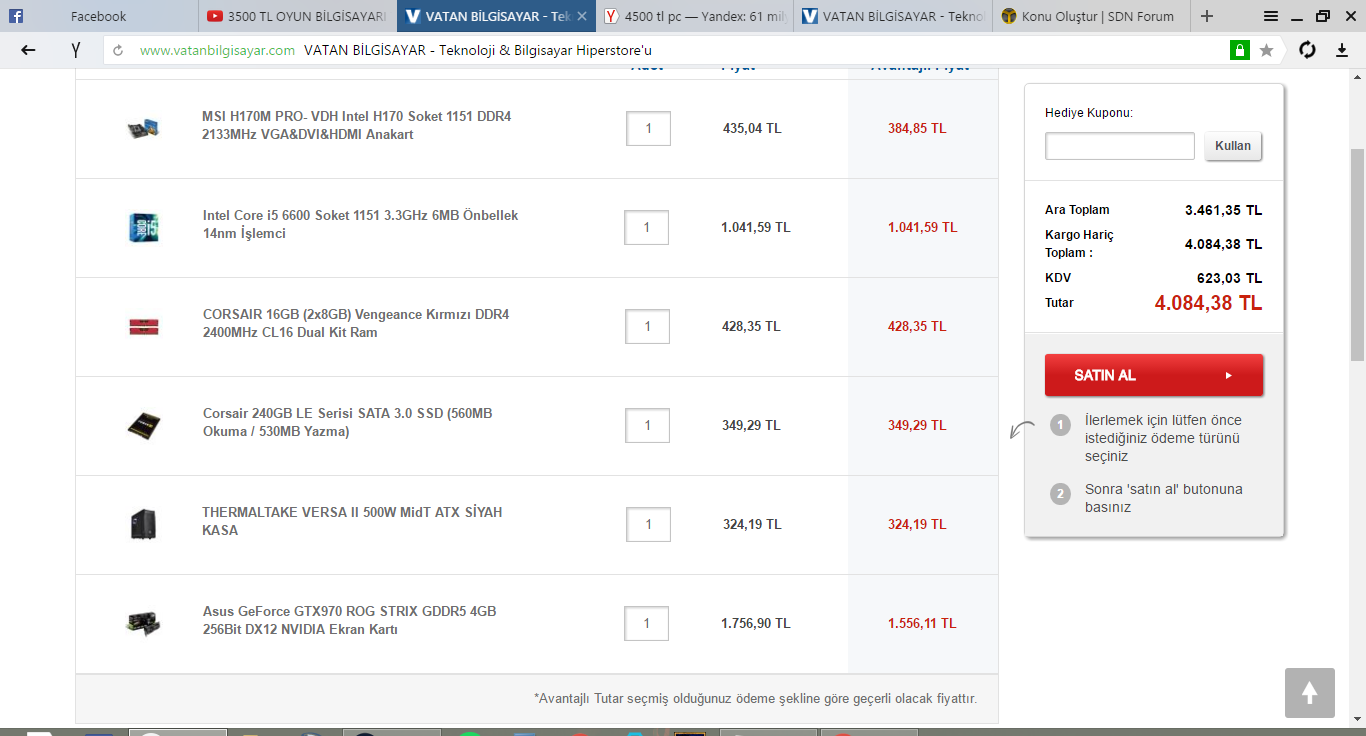Switch to the Konu Oluştur SDN Forum tab
This screenshot has height=736, width=1366.
click(1091, 16)
